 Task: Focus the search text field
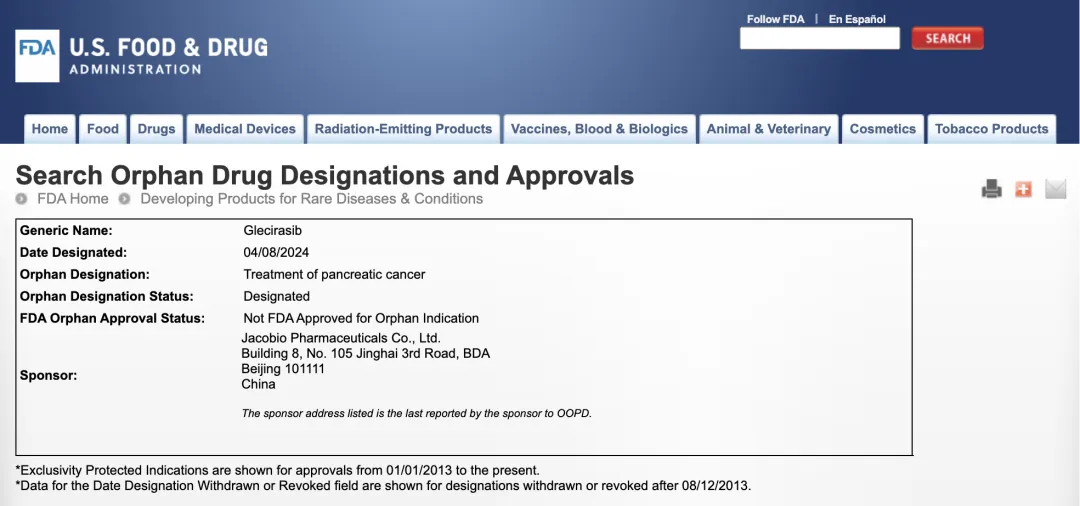pyautogui.click(x=819, y=39)
